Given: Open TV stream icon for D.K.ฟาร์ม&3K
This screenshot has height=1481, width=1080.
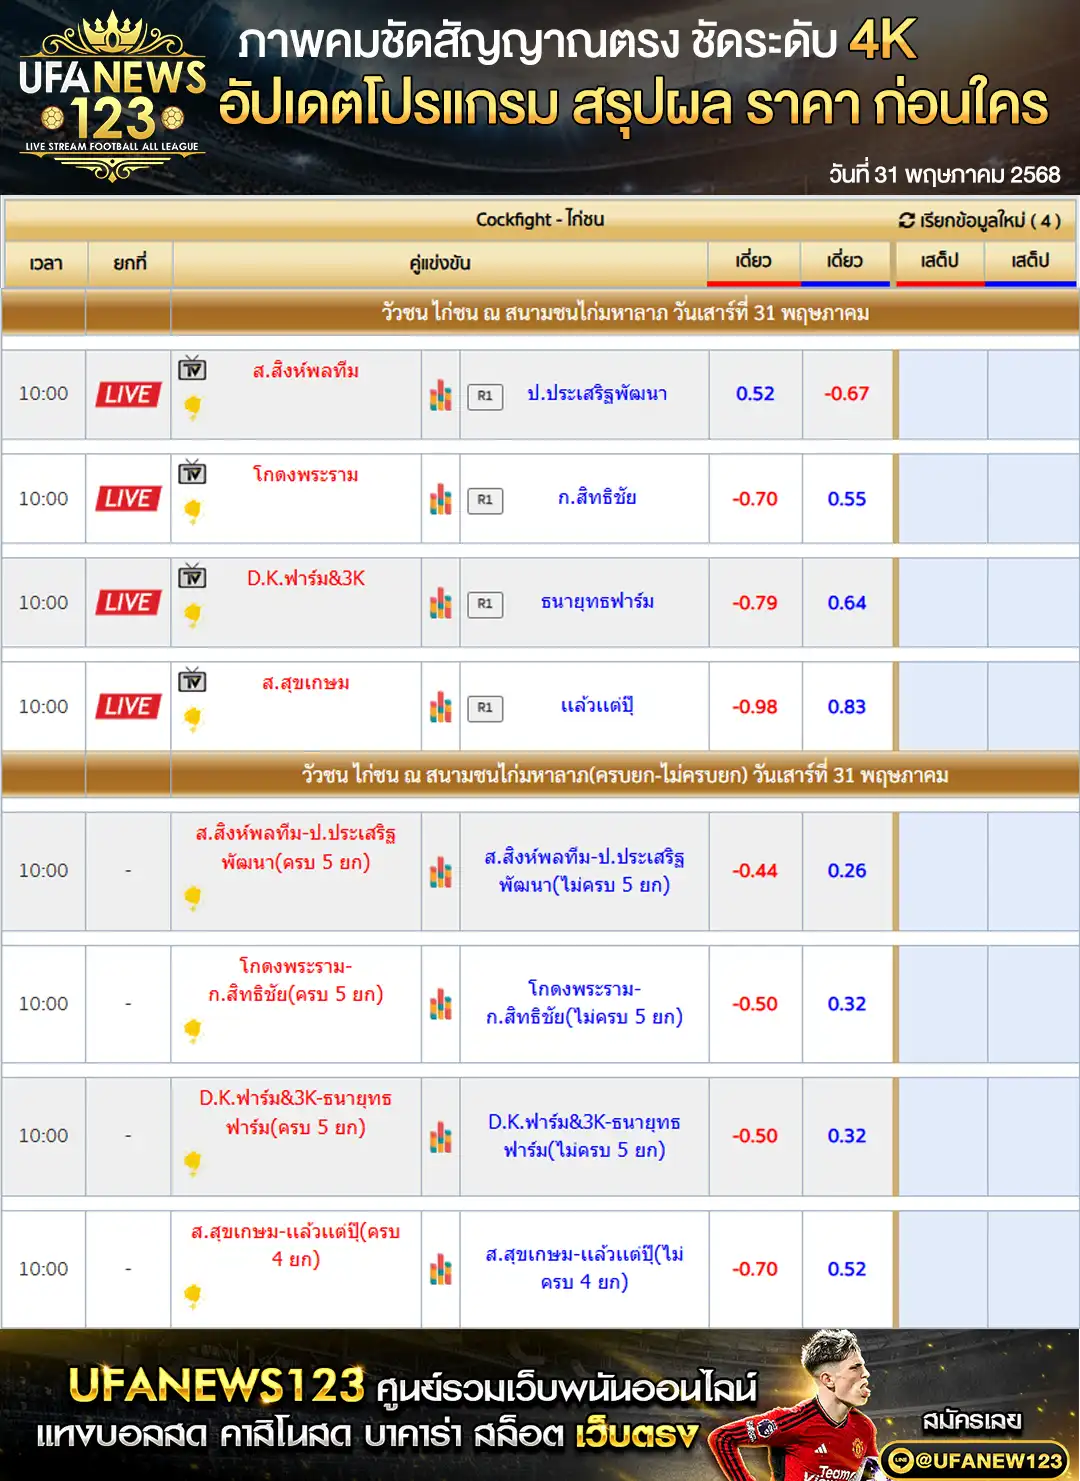Looking at the screenshot, I should pyautogui.click(x=192, y=576).
